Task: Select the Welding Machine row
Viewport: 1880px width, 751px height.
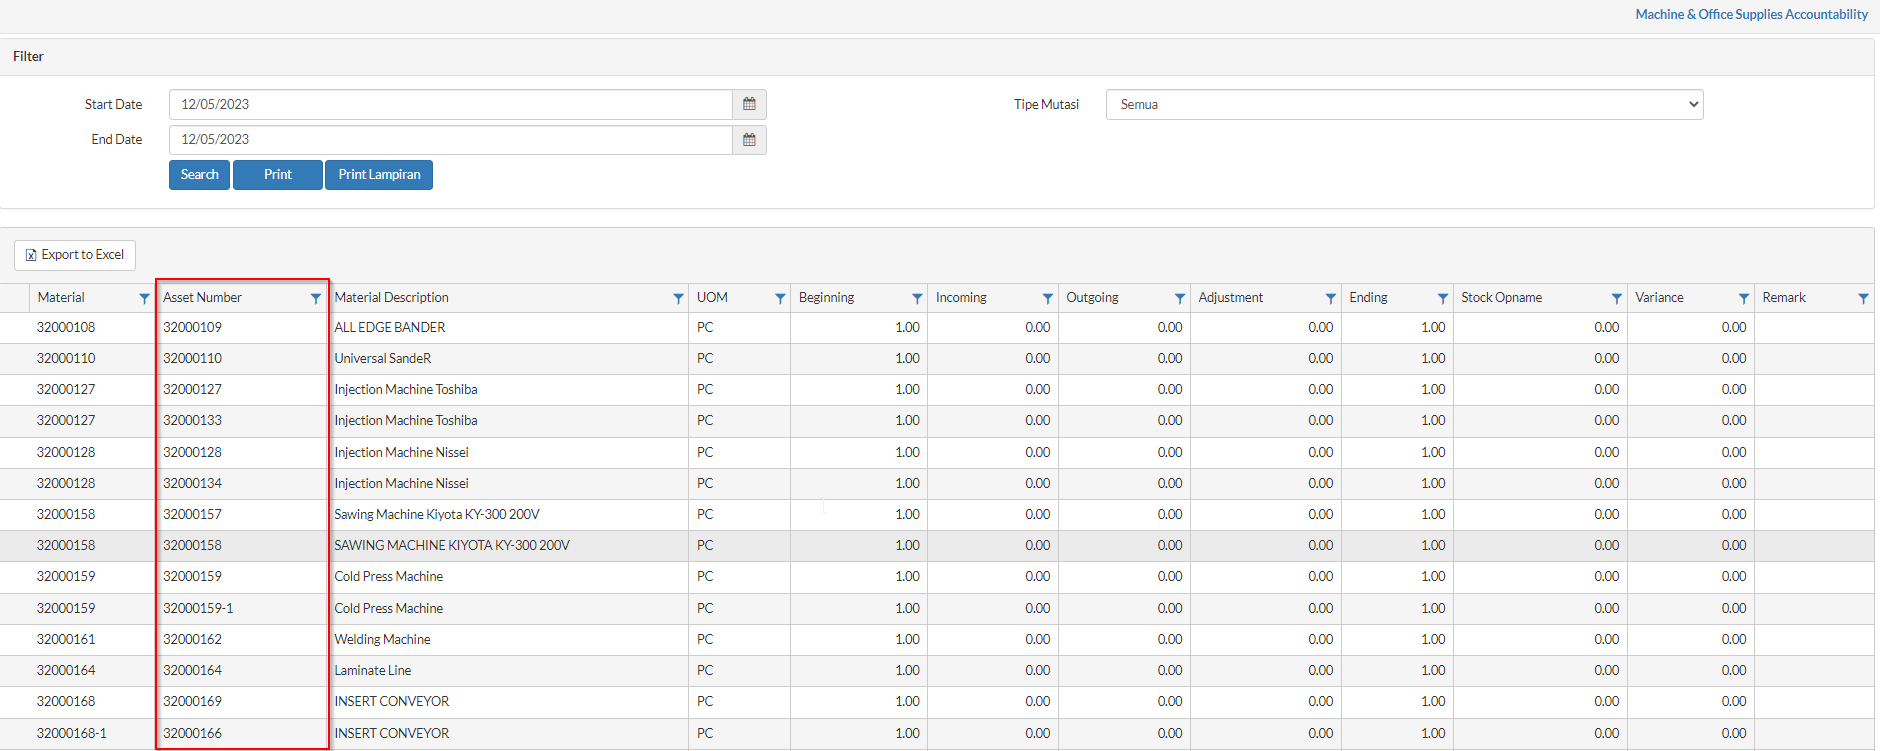Action: [382, 640]
